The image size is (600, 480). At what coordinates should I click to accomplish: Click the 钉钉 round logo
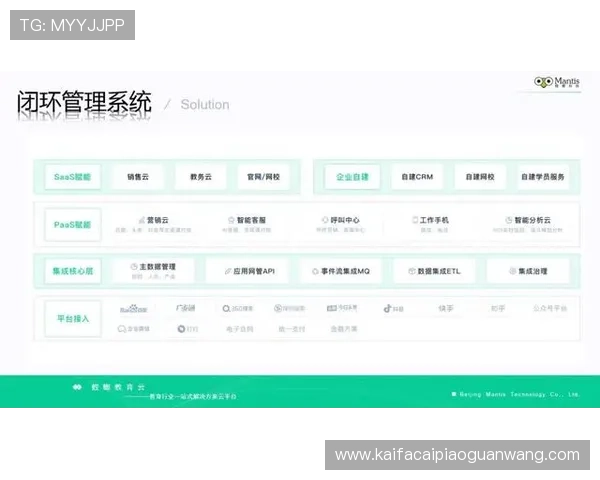[x=181, y=329]
